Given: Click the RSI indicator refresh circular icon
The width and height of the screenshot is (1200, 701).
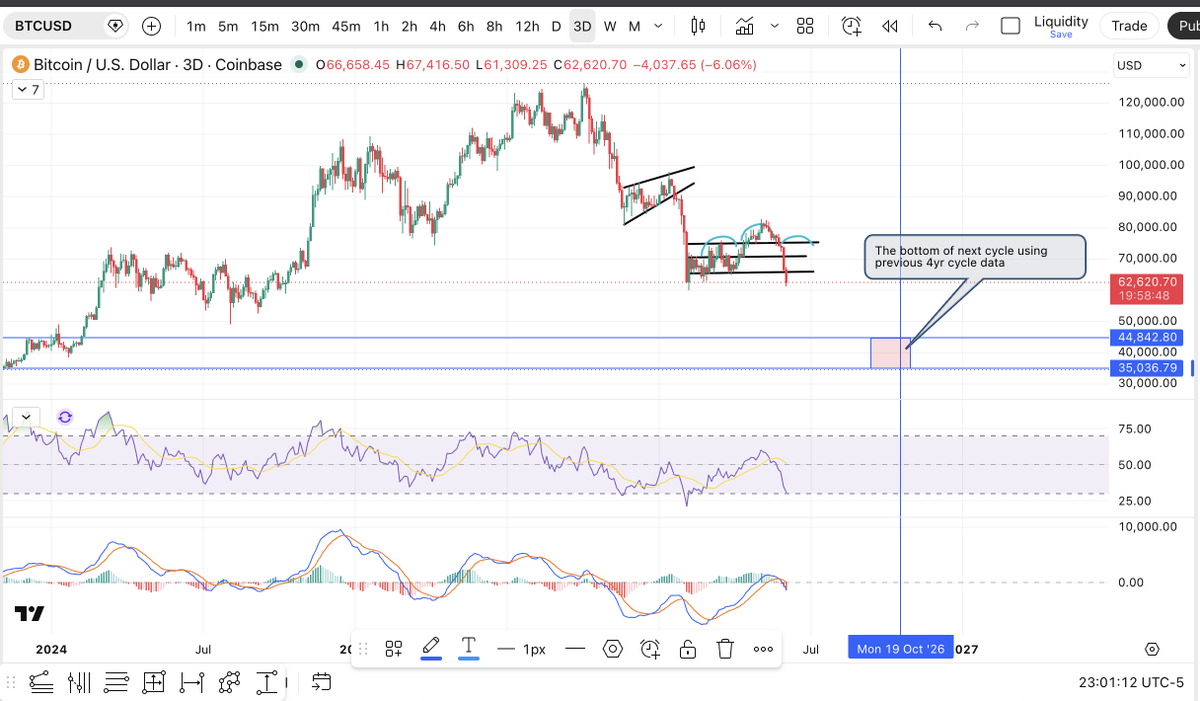Looking at the screenshot, I should [65, 417].
